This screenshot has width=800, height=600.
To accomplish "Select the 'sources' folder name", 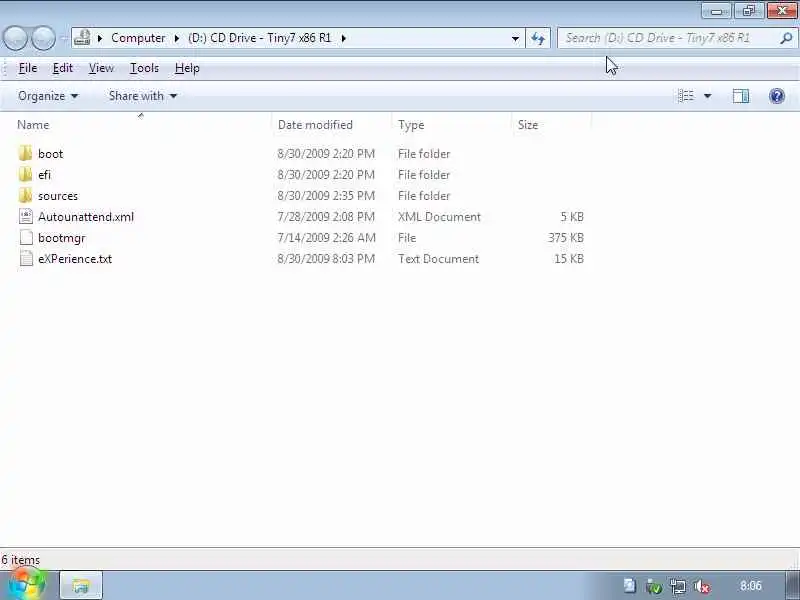I will [58, 196].
